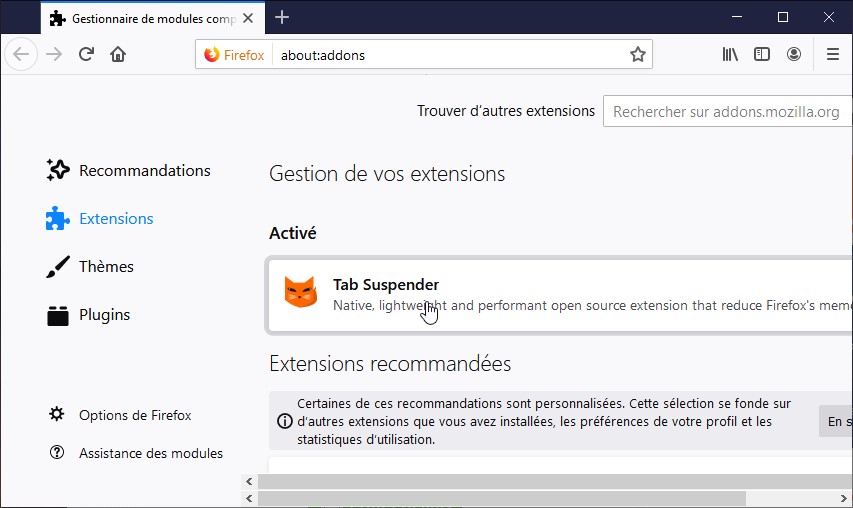Viewport: 853px width, 508px height.
Task: Open the Firefox account icon
Action: [794, 55]
